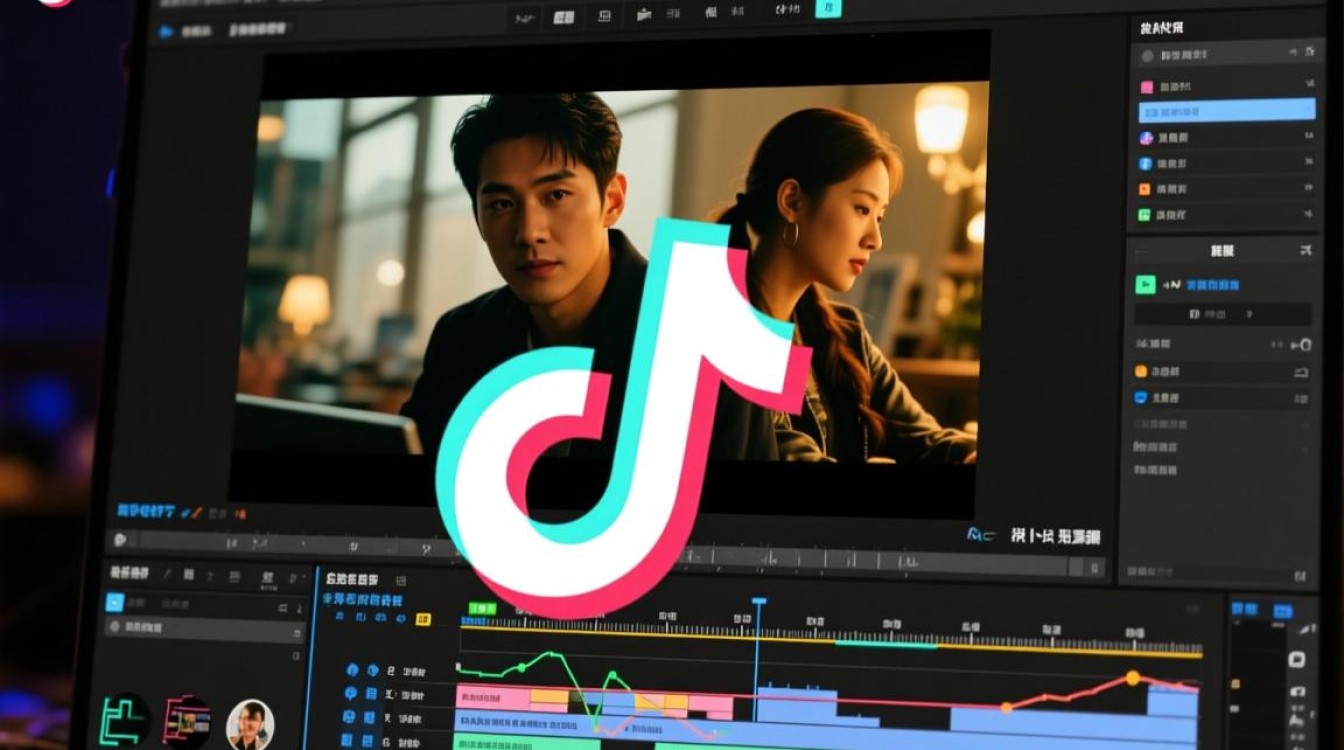Click the small yellow badge above track headers
The width and height of the screenshot is (1344, 750).
[x=423, y=620]
